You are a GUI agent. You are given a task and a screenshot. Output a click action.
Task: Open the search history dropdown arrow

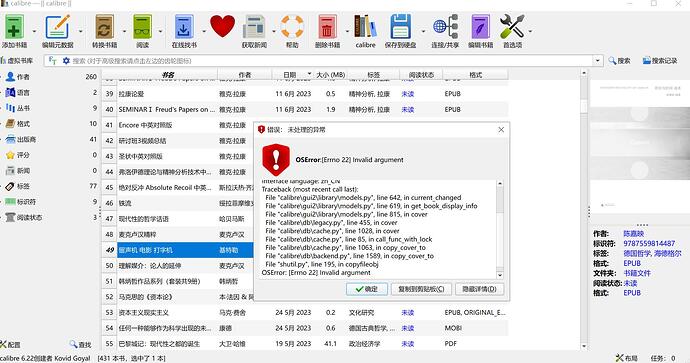click(598, 61)
